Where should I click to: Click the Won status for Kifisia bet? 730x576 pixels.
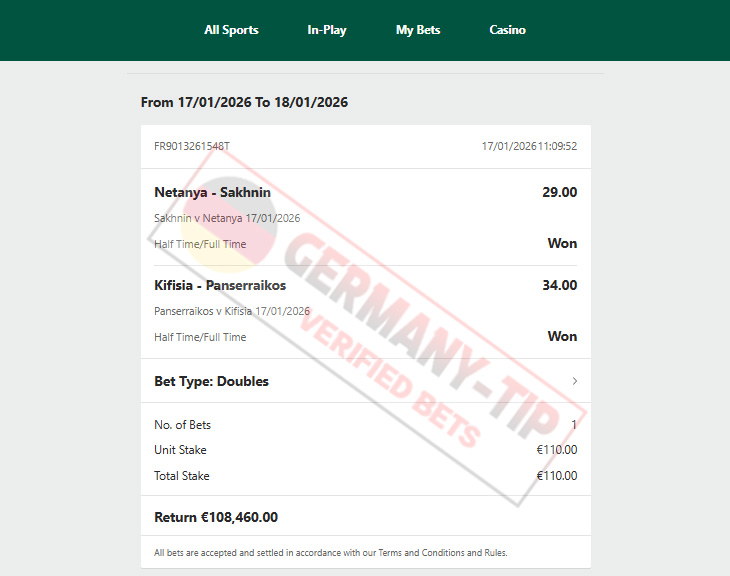point(562,336)
